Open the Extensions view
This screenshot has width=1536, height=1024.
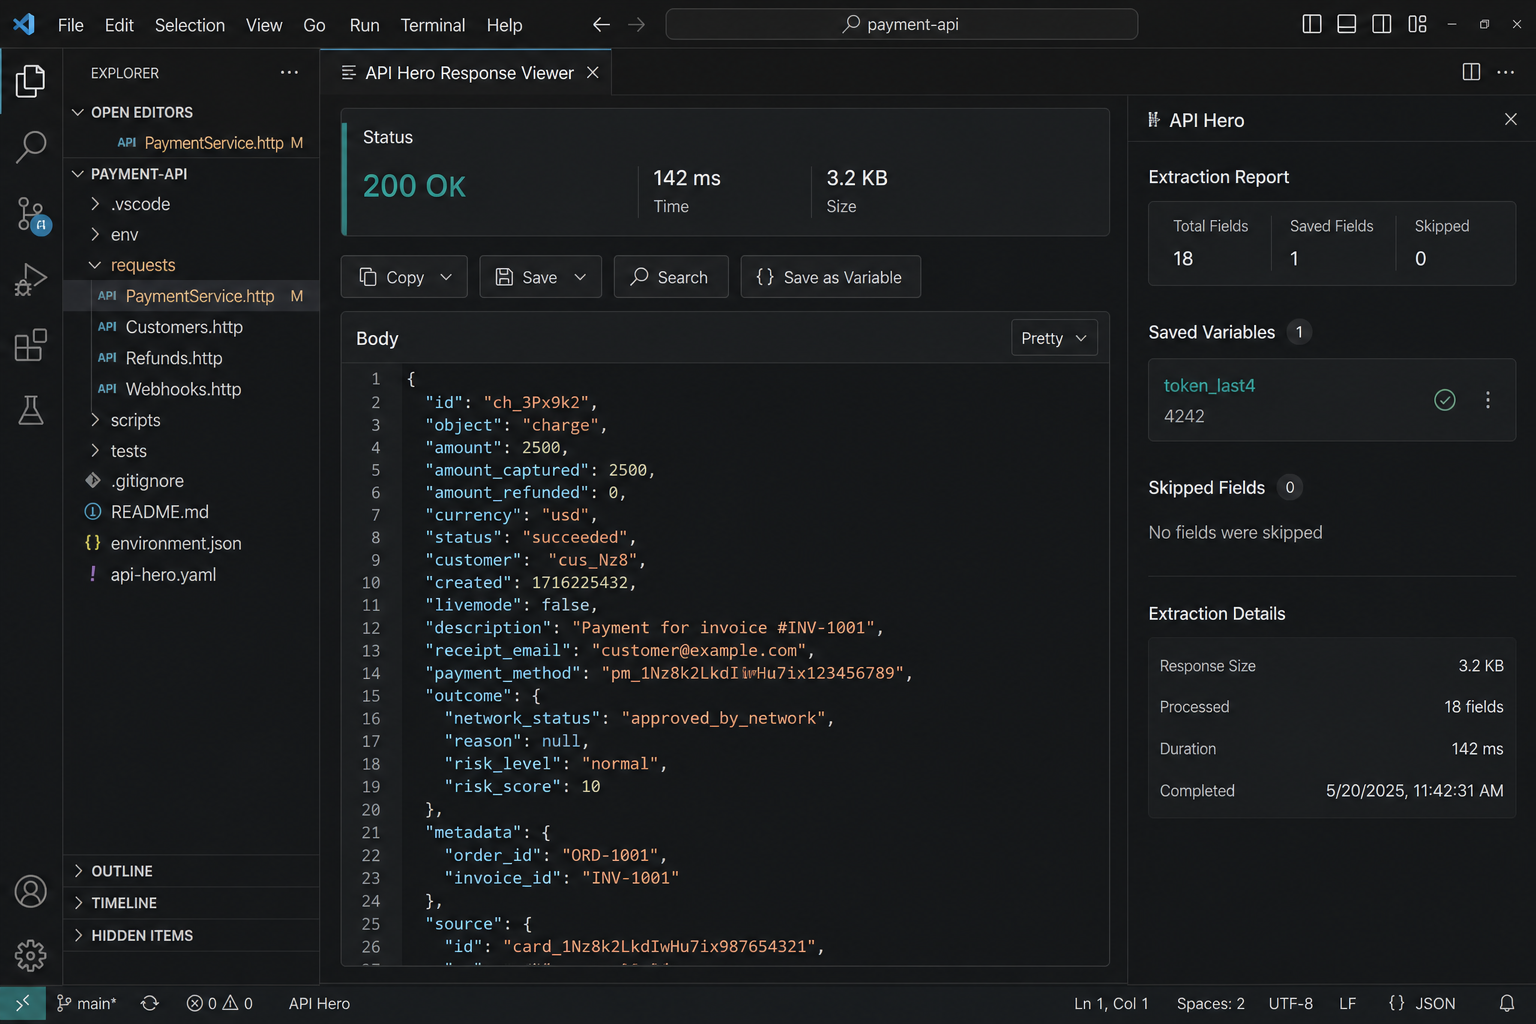[x=31, y=345]
